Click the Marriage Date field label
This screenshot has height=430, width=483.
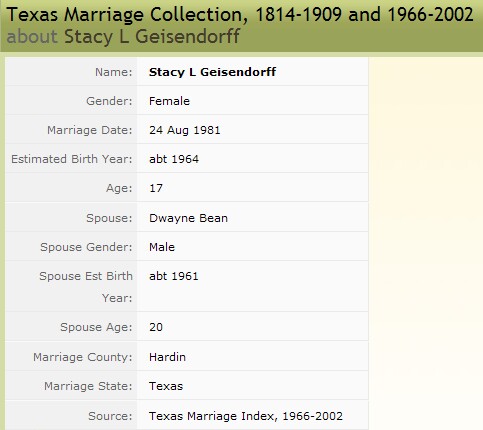point(90,130)
